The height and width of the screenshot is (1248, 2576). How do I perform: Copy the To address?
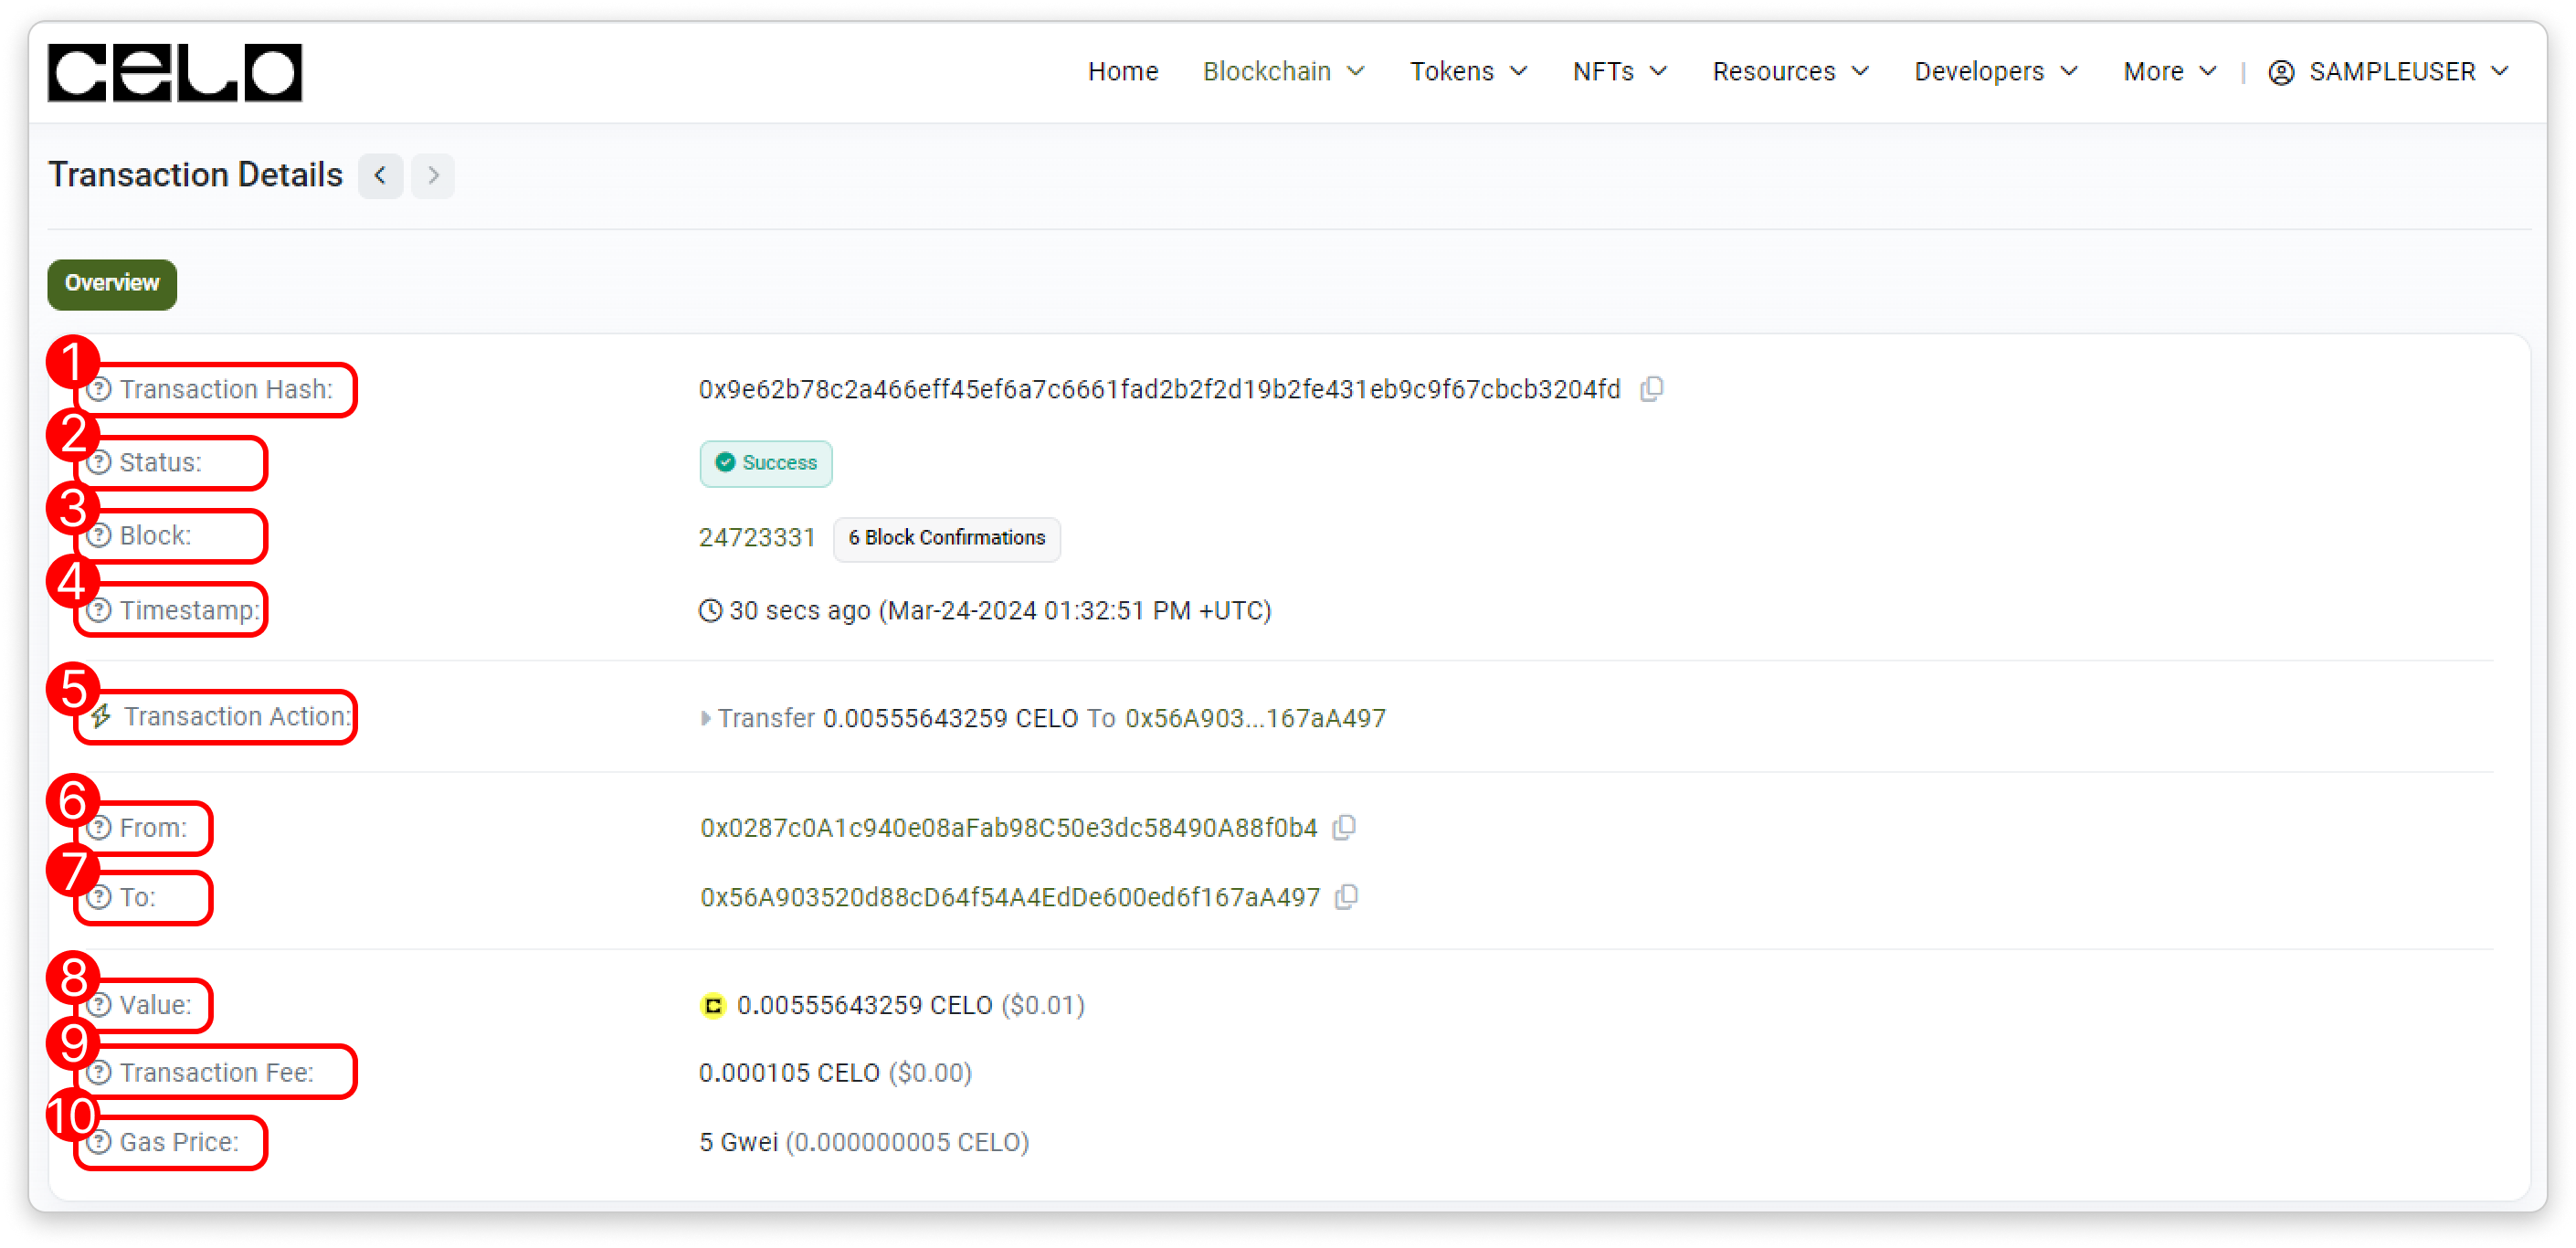point(1346,897)
